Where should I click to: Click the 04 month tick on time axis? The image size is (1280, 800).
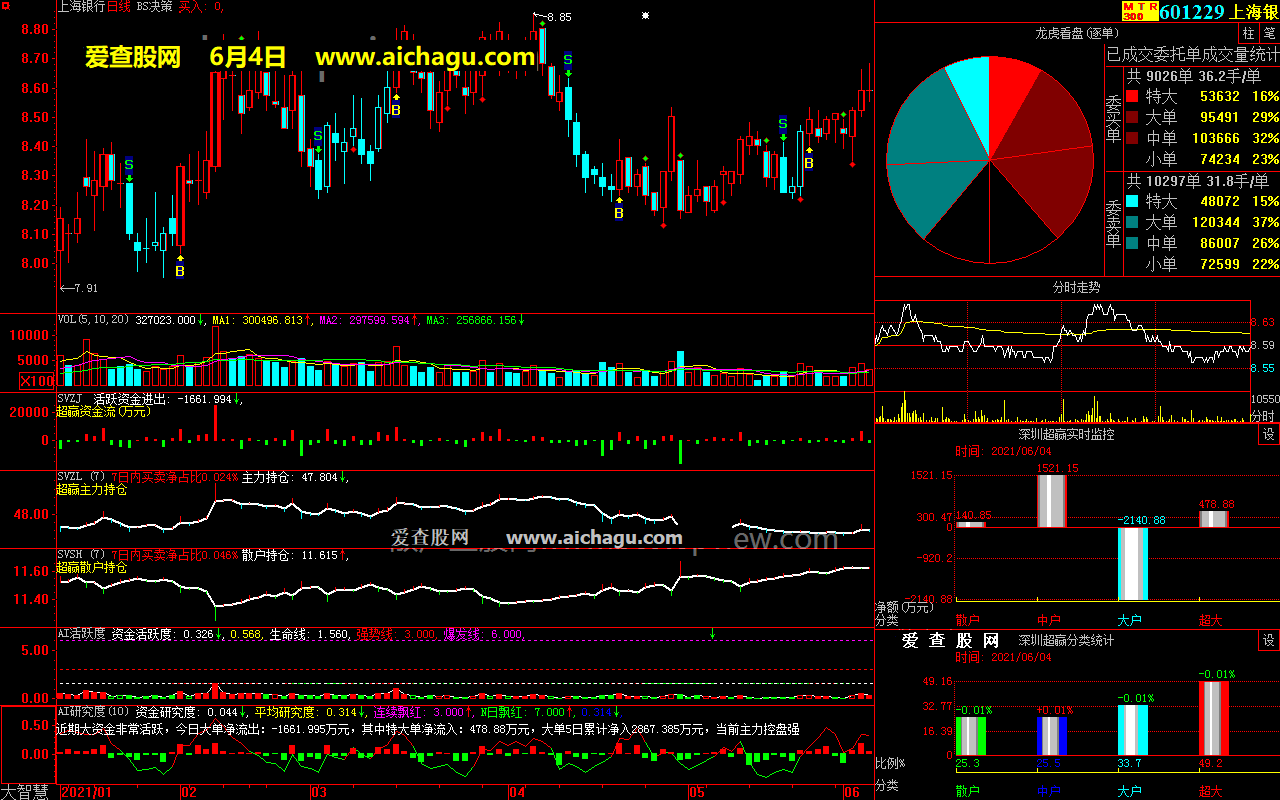click(x=517, y=792)
